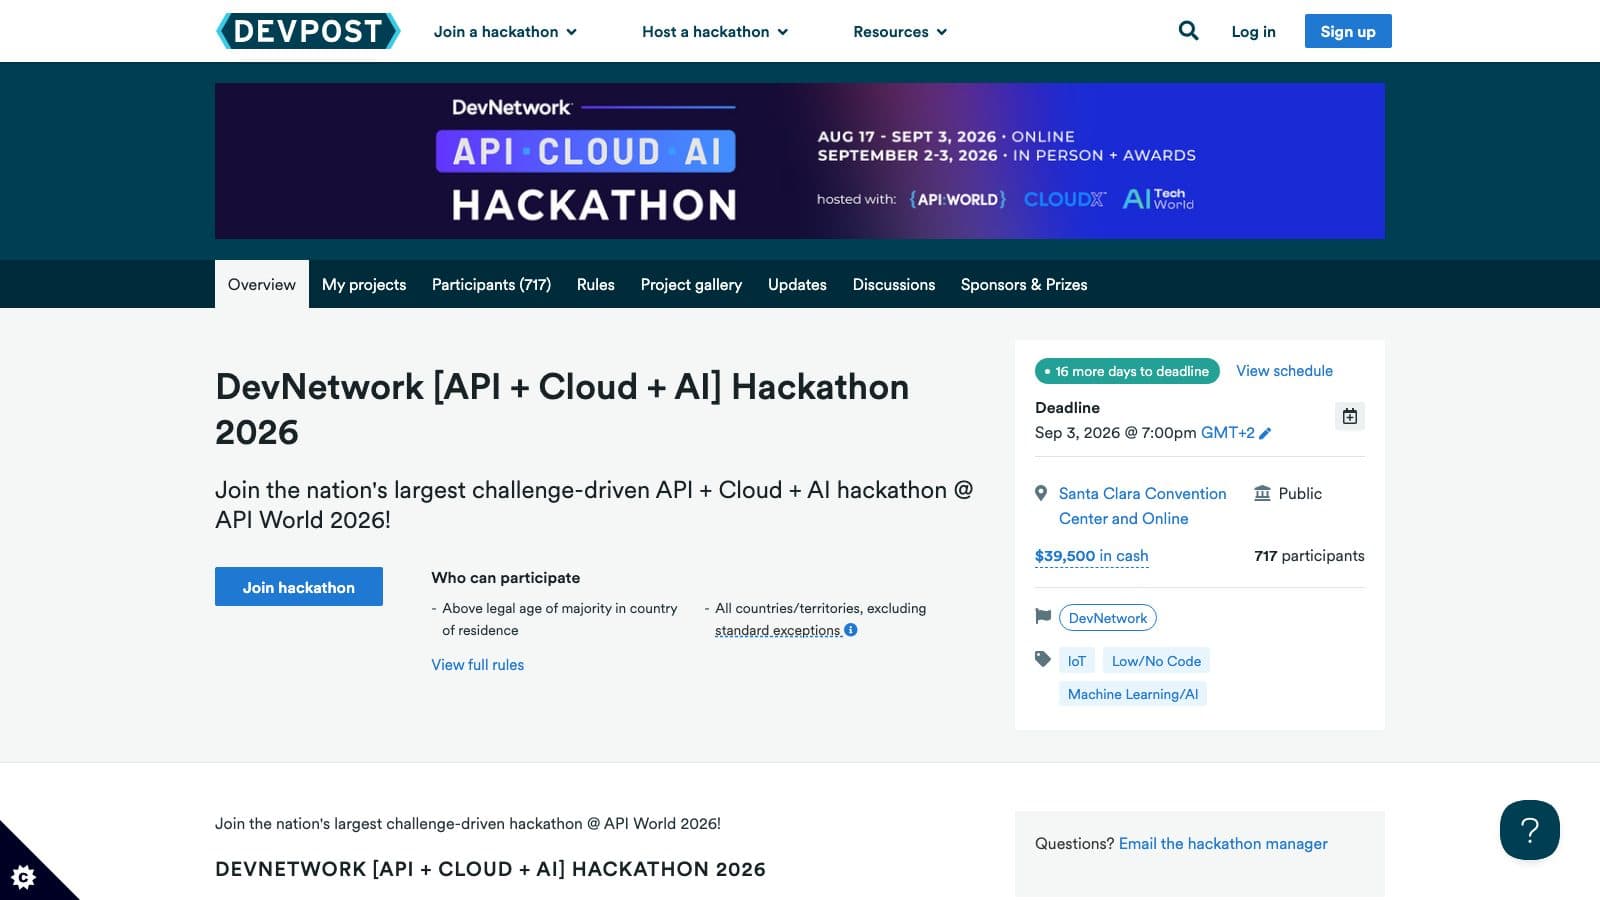Image resolution: width=1600 pixels, height=900 pixels.
Task: Click Email the hackathon manager link
Action: pyautogui.click(x=1223, y=844)
